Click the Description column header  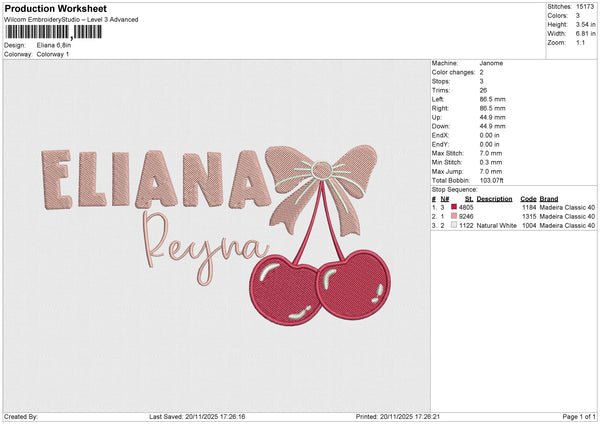tap(494, 198)
